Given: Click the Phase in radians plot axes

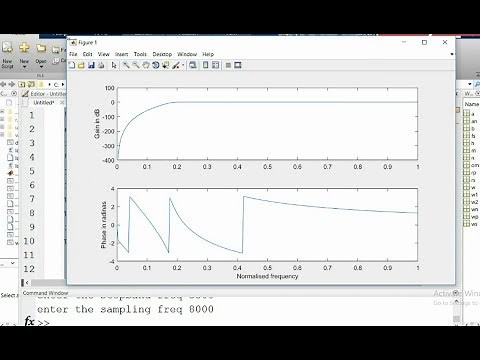Looking at the screenshot, I should [267, 225].
